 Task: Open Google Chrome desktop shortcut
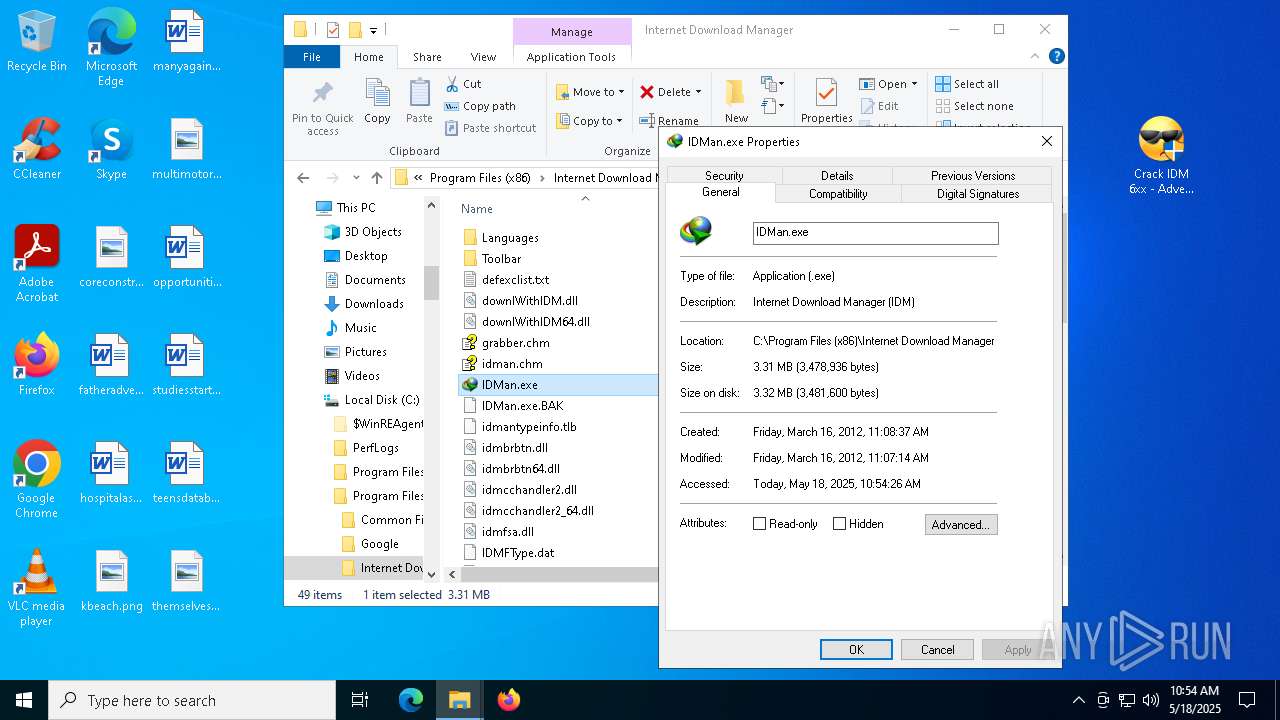click(37, 480)
